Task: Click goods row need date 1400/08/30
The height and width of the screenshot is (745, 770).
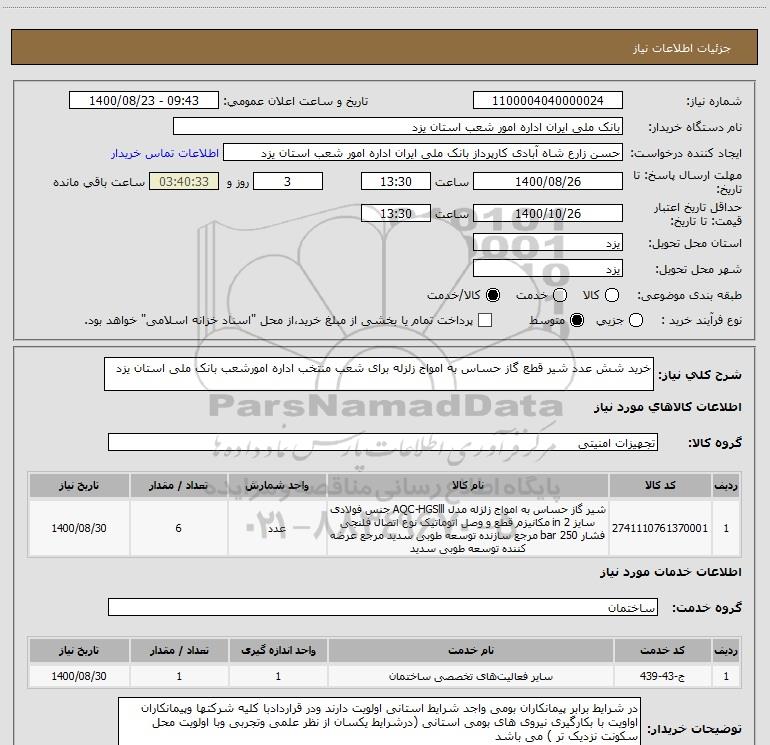Action: coord(79,528)
